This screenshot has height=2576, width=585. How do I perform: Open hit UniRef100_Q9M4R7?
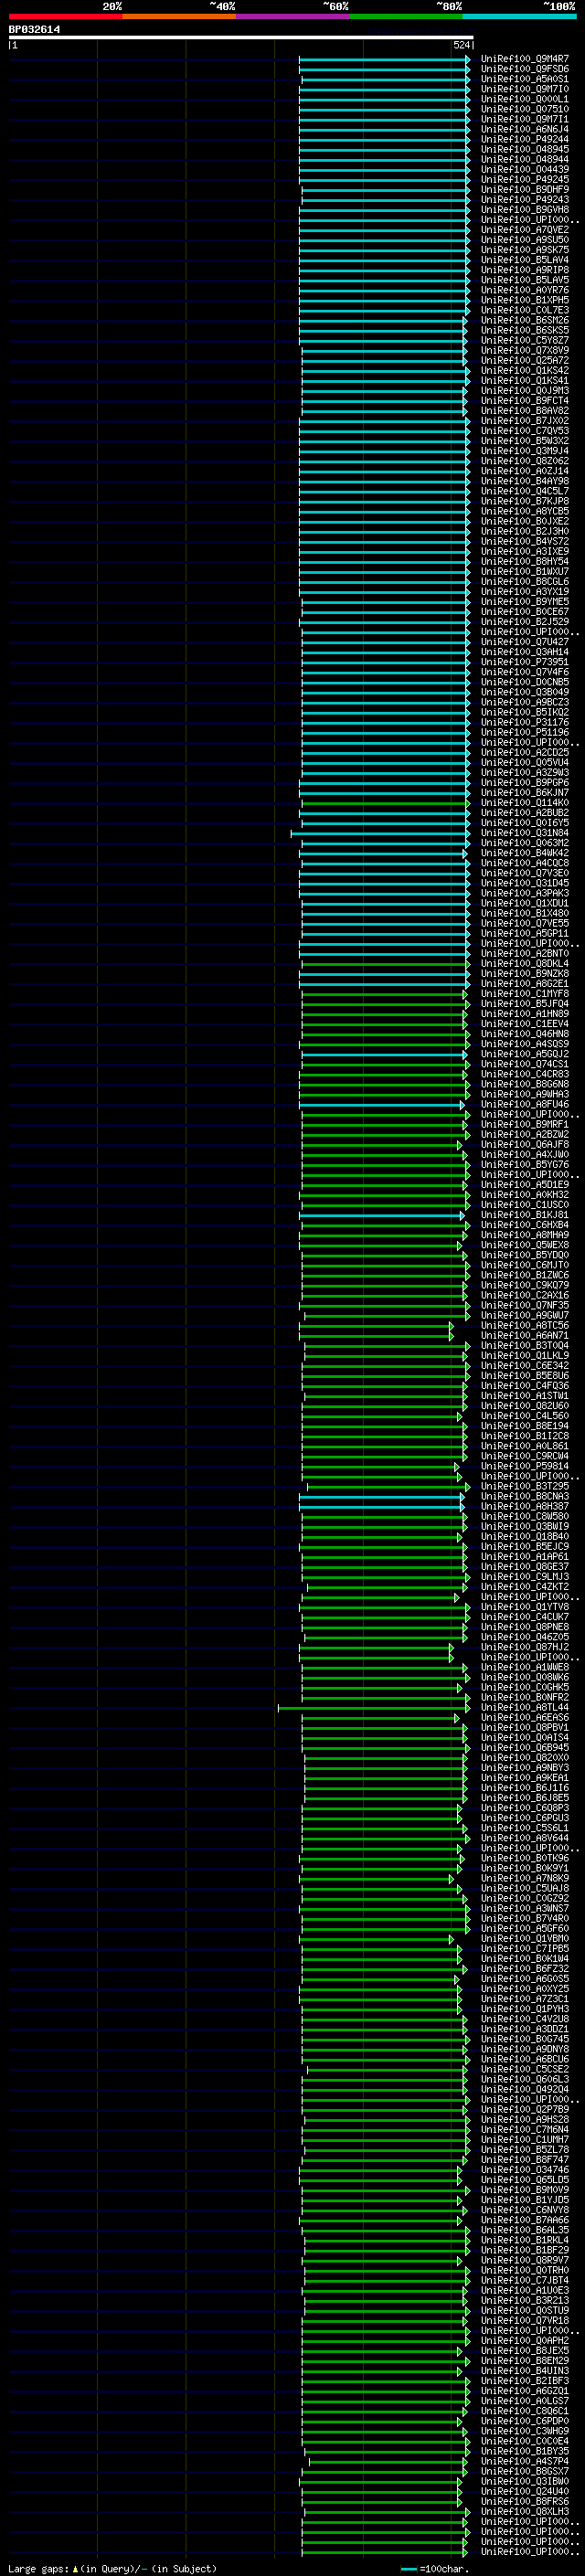525,59
